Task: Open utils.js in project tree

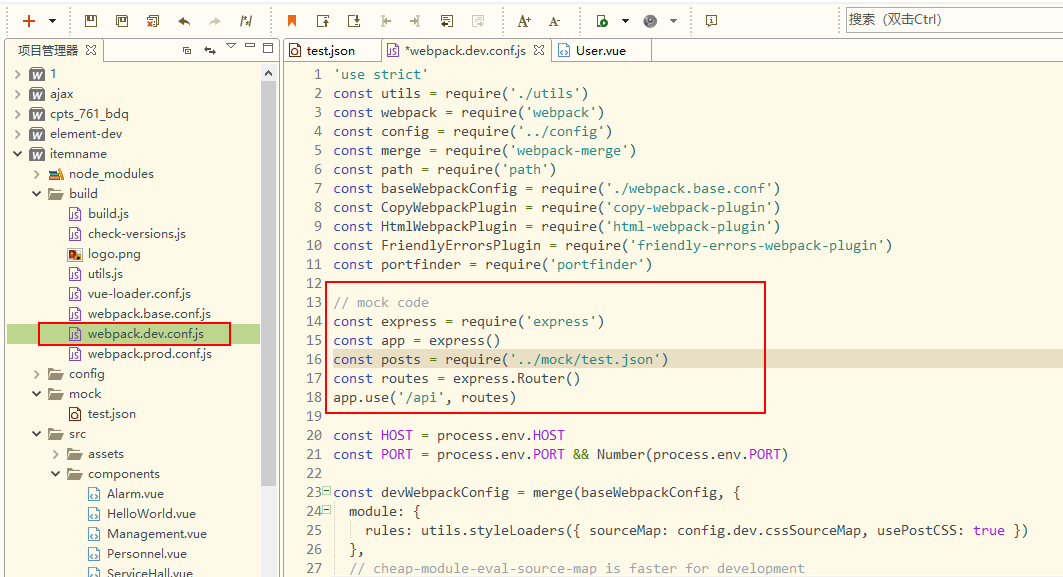Action: (x=96, y=274)
